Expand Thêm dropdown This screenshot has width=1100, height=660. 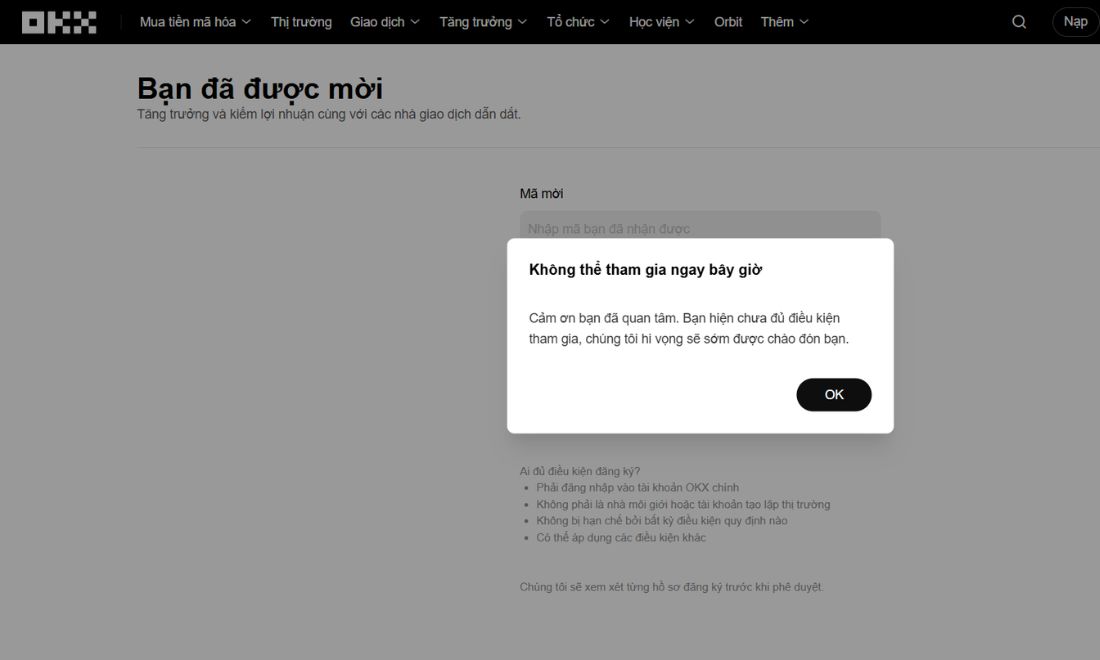(x=784, y=22)
